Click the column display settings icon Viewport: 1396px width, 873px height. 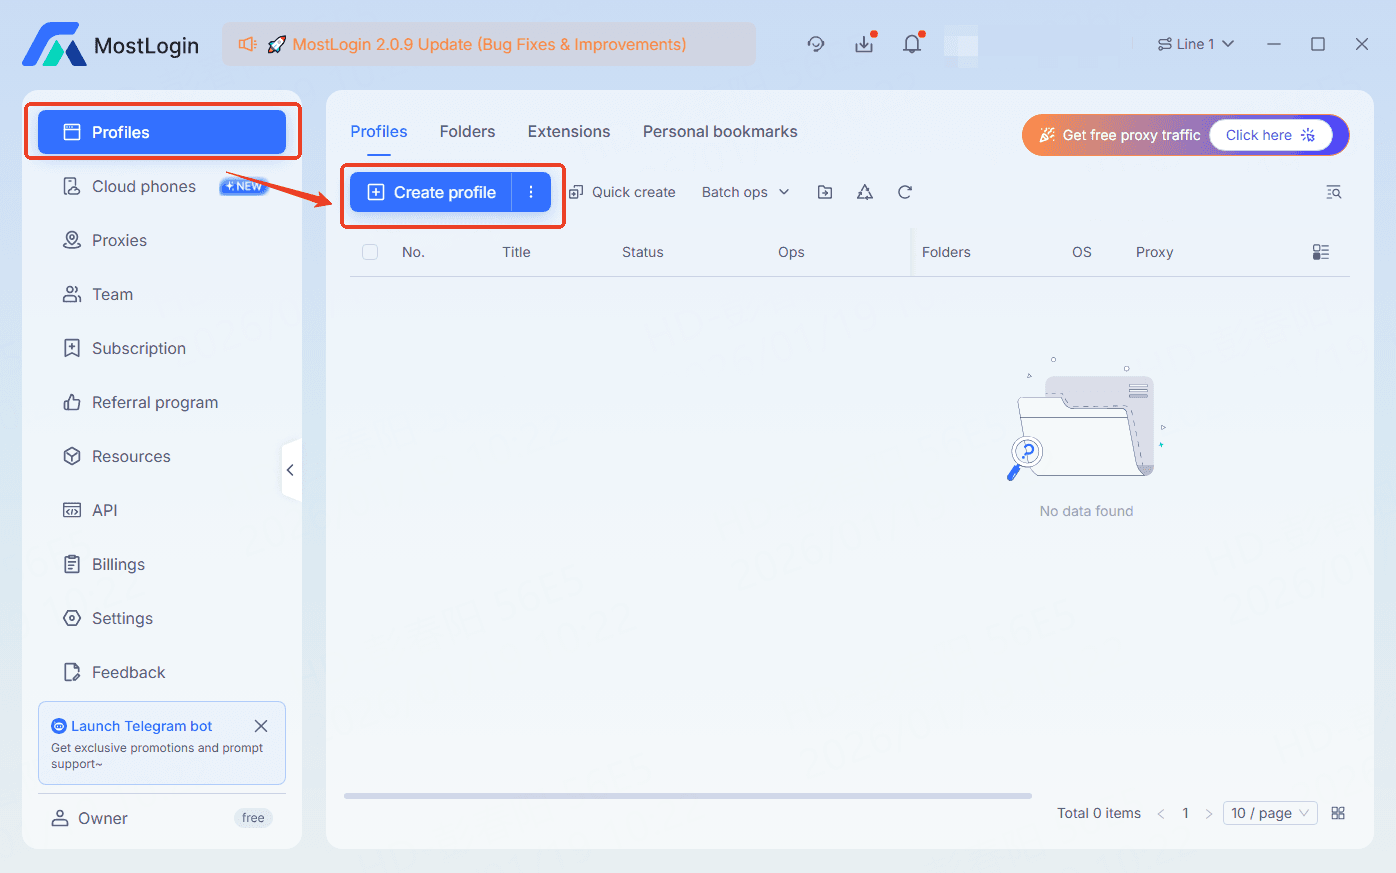1320,252
